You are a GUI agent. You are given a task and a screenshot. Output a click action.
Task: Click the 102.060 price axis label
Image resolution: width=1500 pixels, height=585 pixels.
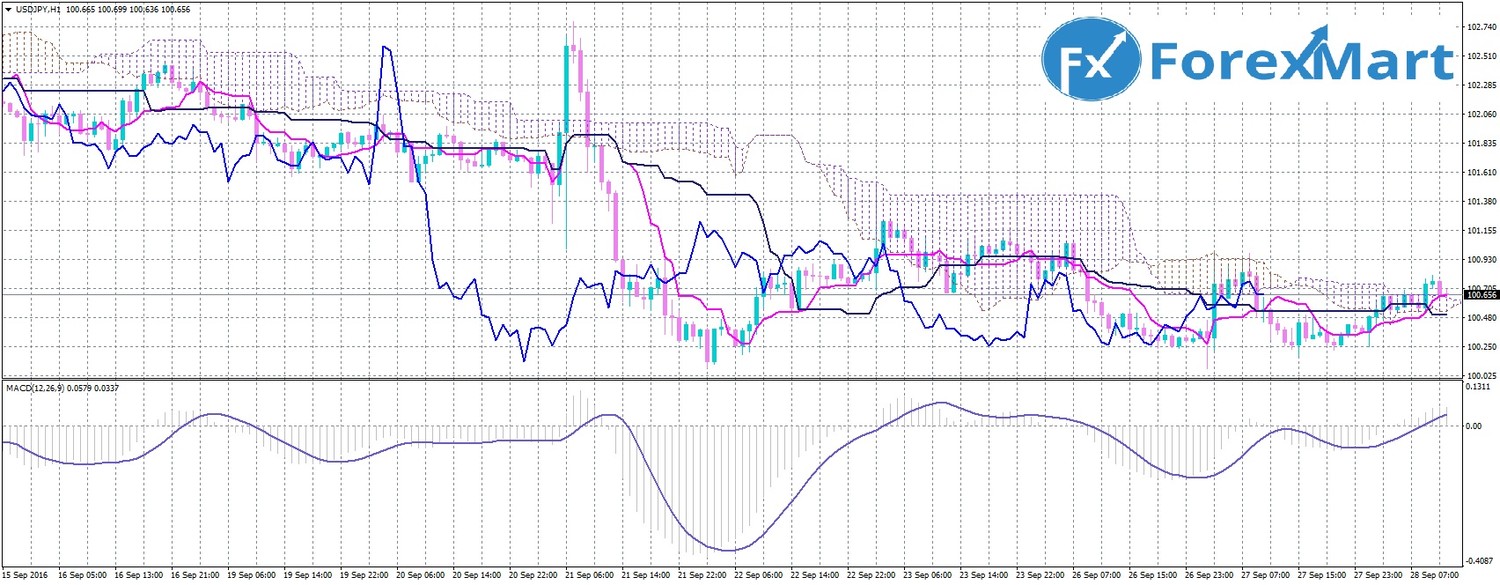1480,114
